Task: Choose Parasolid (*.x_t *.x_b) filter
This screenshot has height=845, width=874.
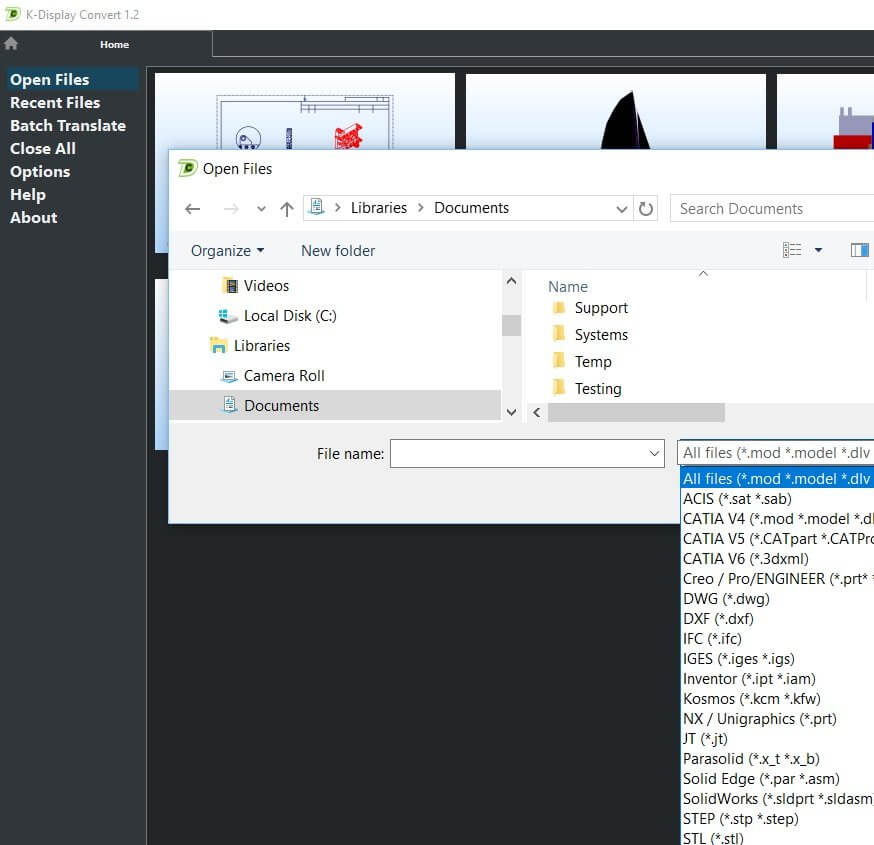Action: click(751, 760)
